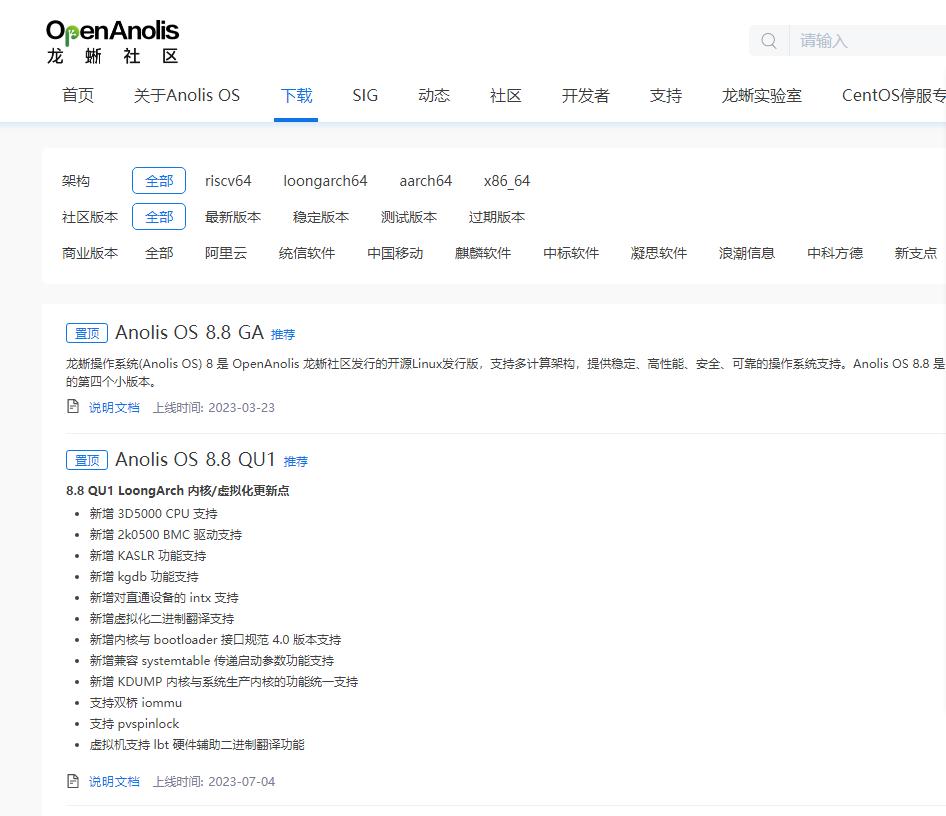Click the OpenAnolis logo

coord(113,41)
